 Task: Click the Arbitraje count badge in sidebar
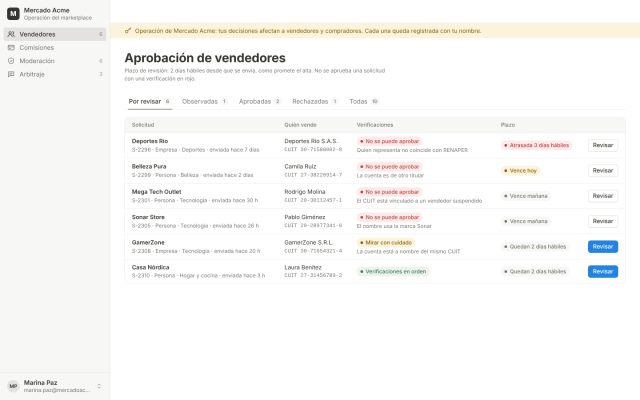[x=101, y=74]
